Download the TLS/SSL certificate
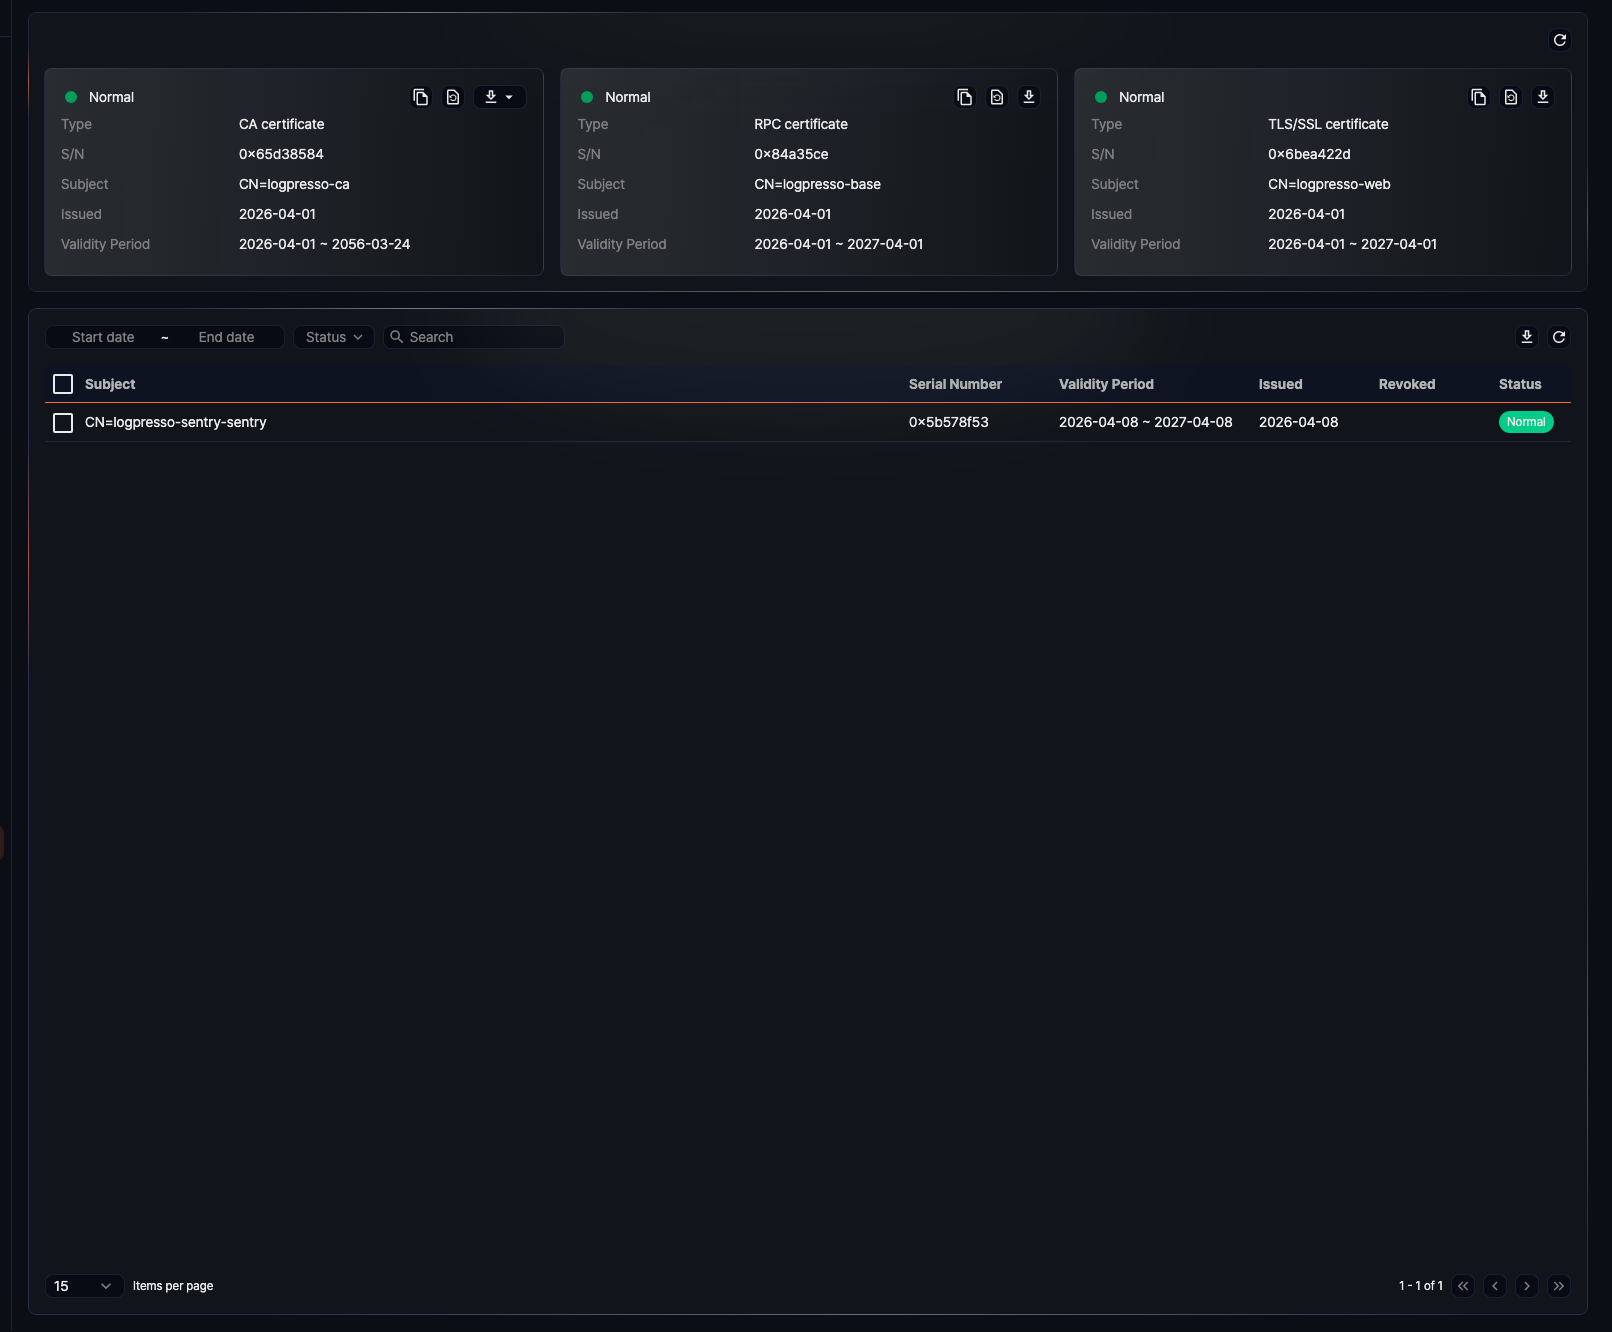 [x=1543, y=97]
